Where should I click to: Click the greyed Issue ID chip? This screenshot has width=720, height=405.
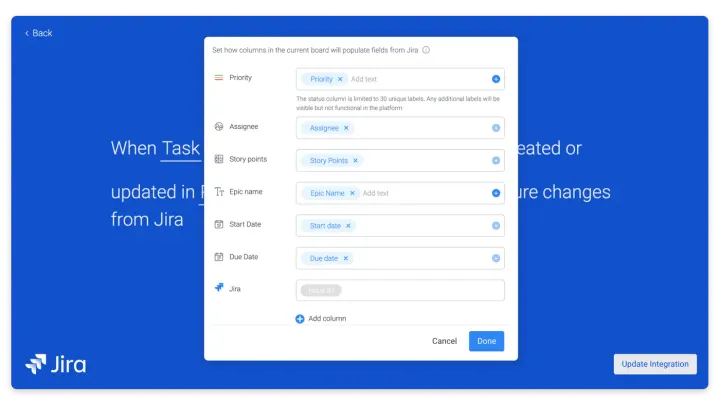click(x=321, y=291)
